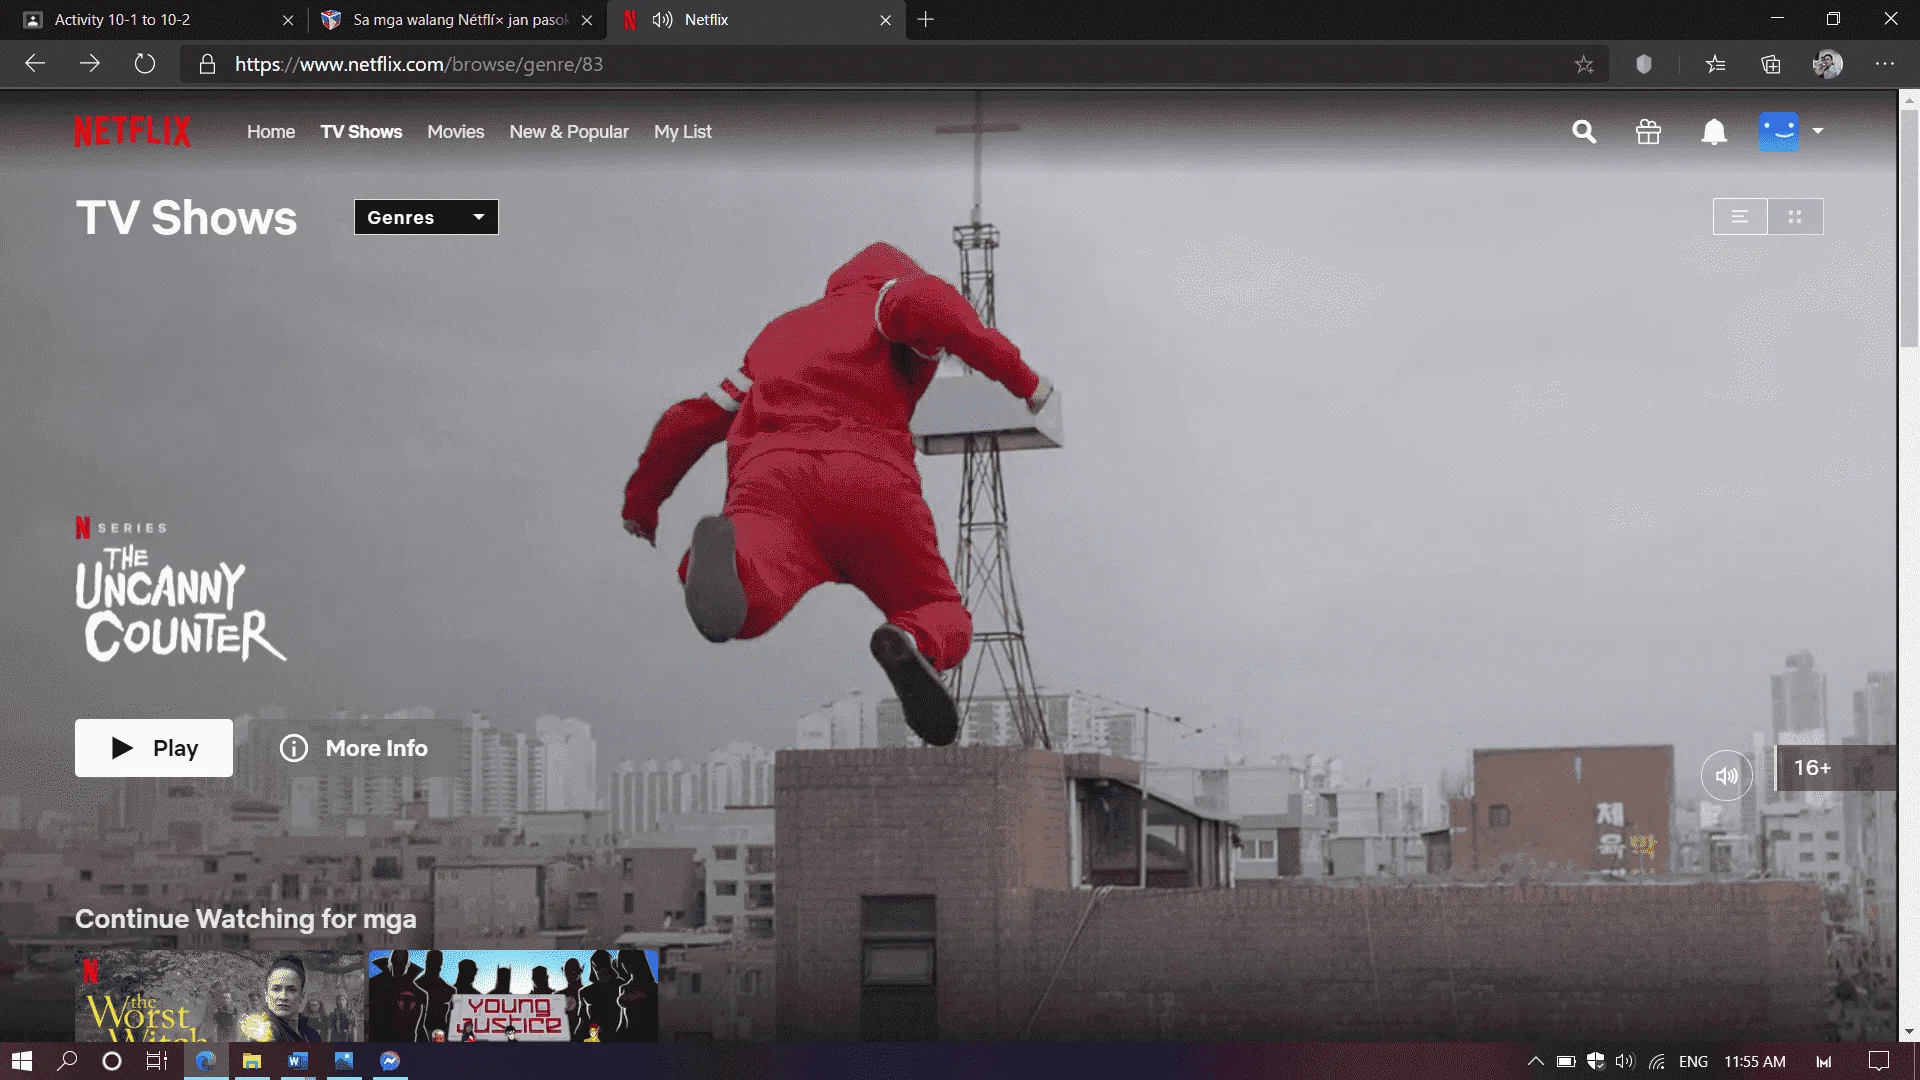Open Favorites list icon
Screen dimensions: 1920x1080
(1716, 64)
